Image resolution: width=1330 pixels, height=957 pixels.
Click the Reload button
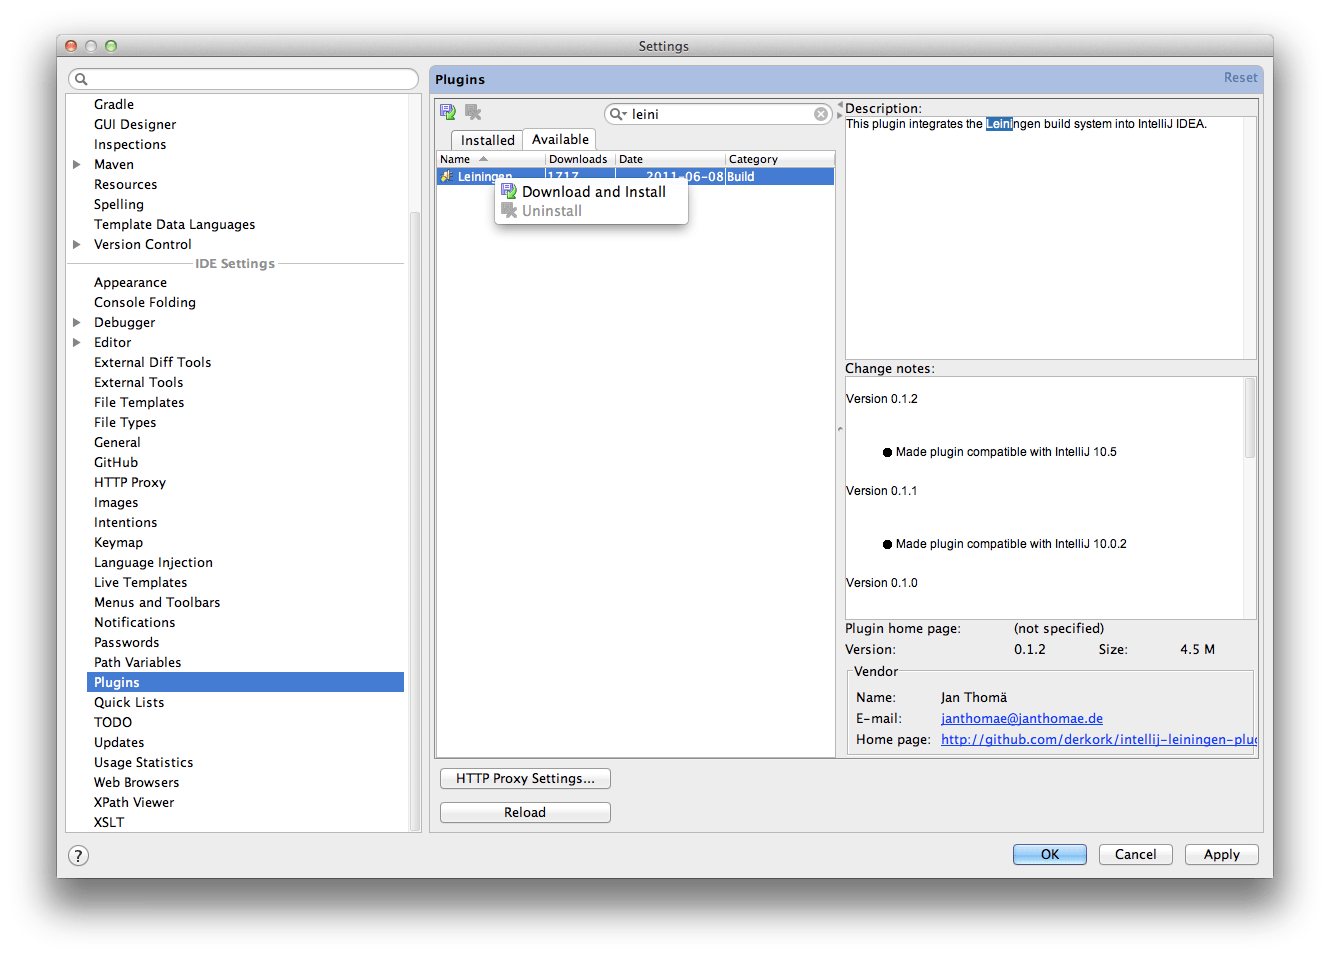click(x=525, y=812)
